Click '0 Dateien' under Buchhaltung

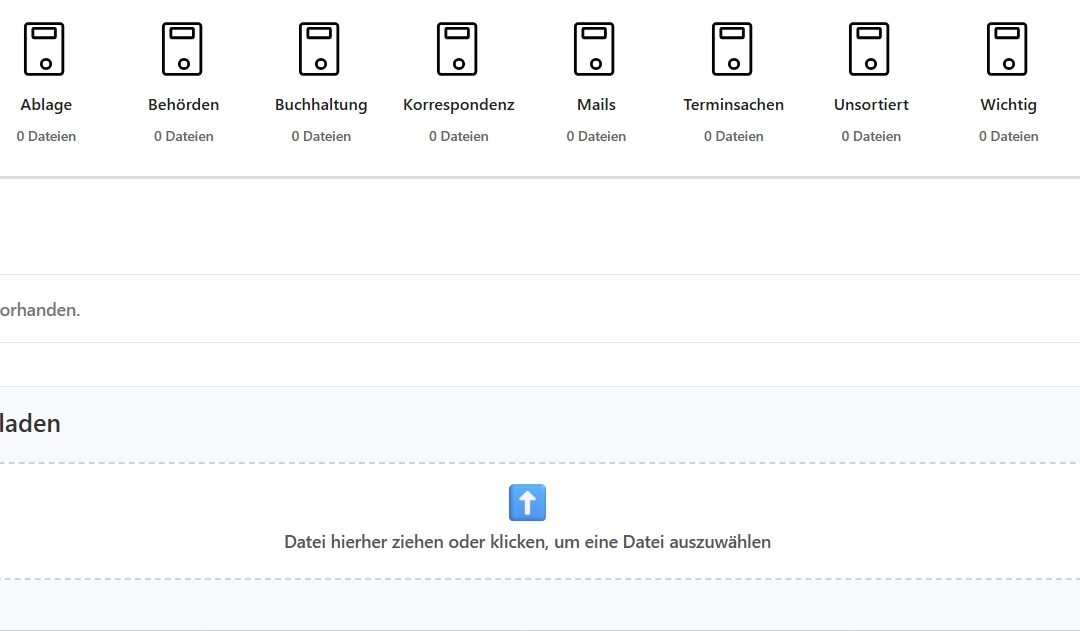321,136
